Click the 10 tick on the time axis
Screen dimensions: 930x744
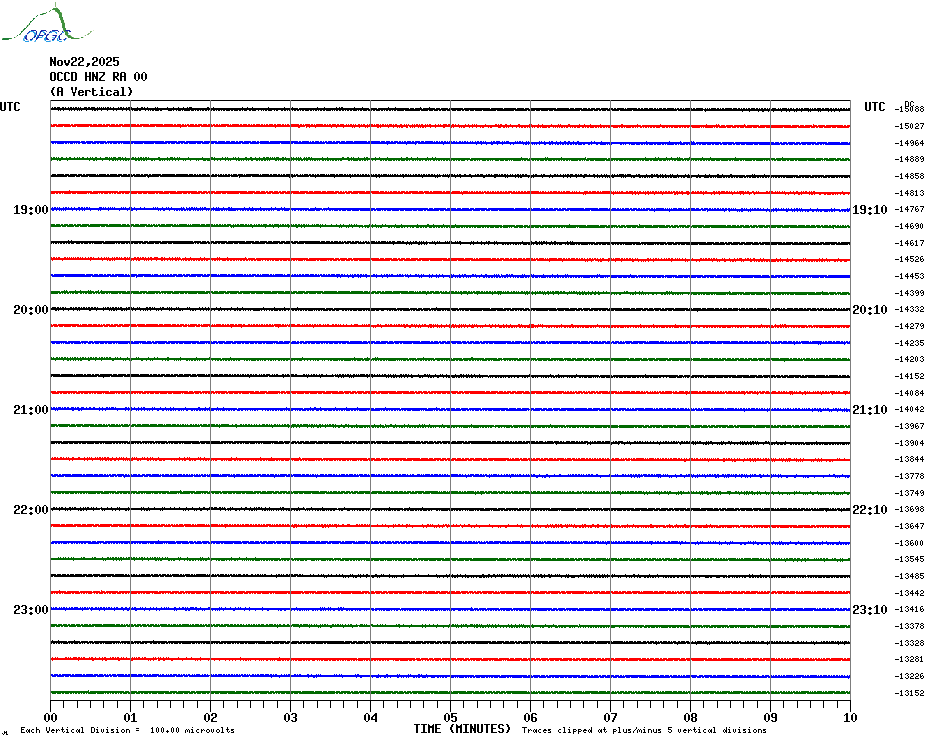[849, 717]
